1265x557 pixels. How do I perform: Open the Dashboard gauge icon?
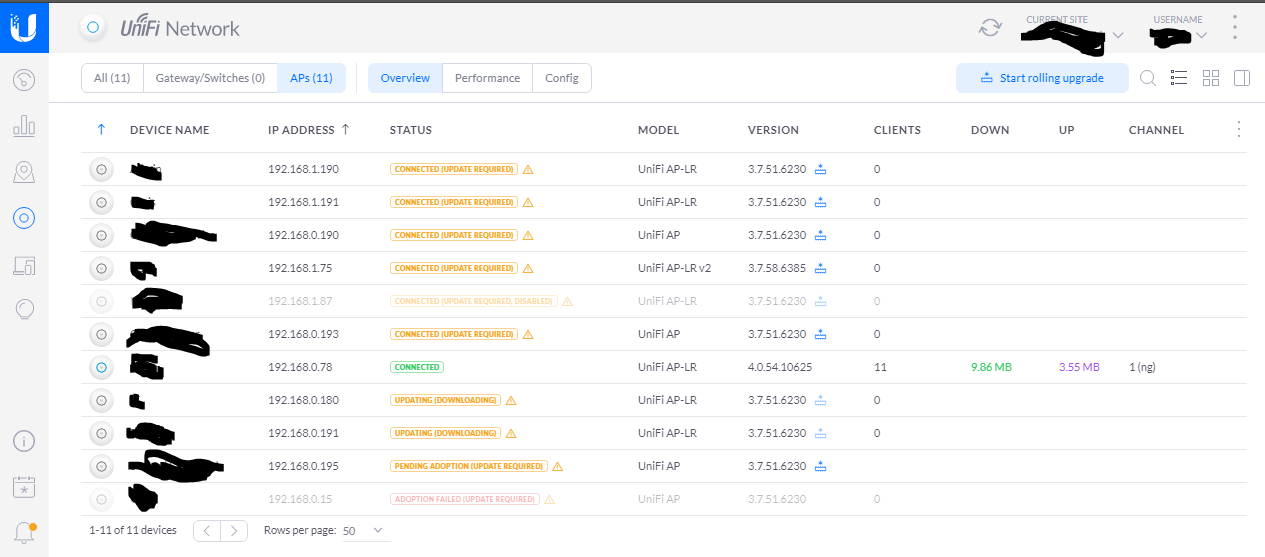click(24, 79)
